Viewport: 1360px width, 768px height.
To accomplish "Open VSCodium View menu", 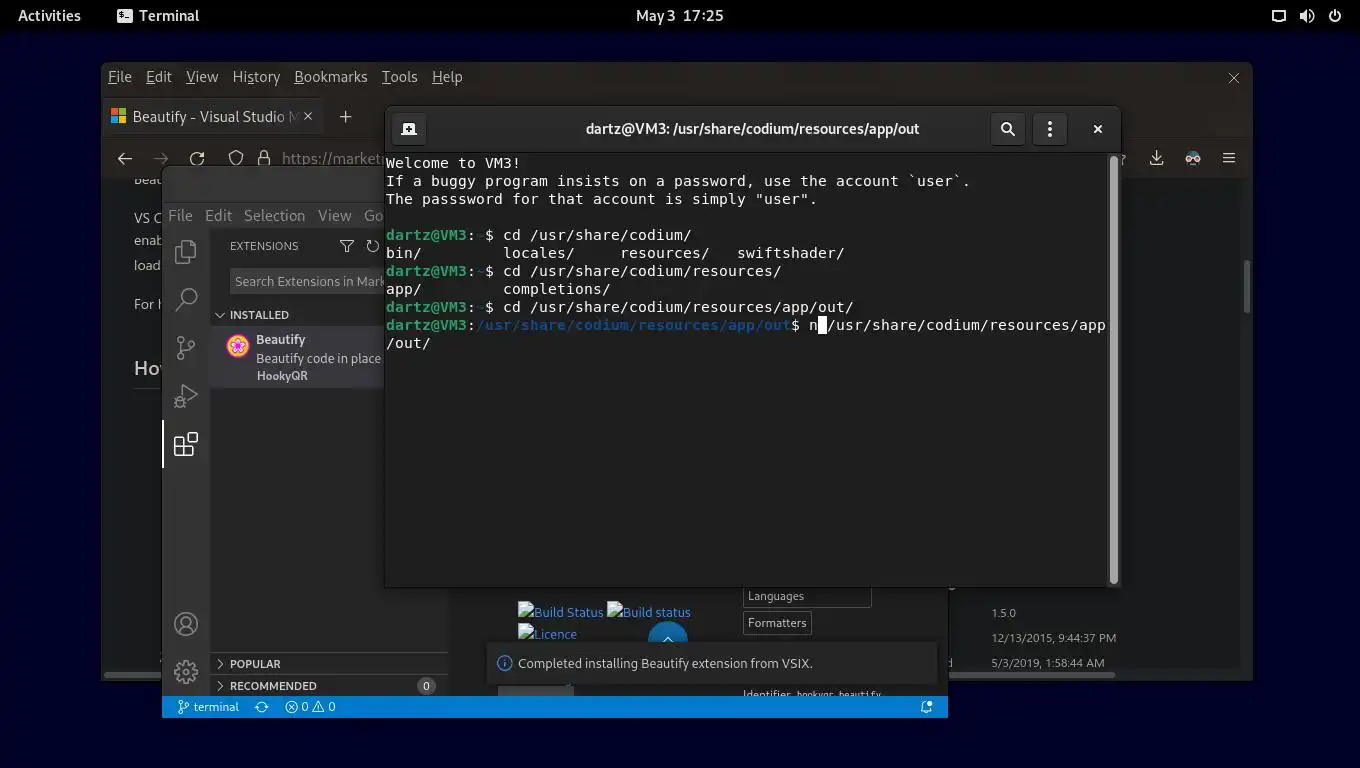I will tap(335, 215).
